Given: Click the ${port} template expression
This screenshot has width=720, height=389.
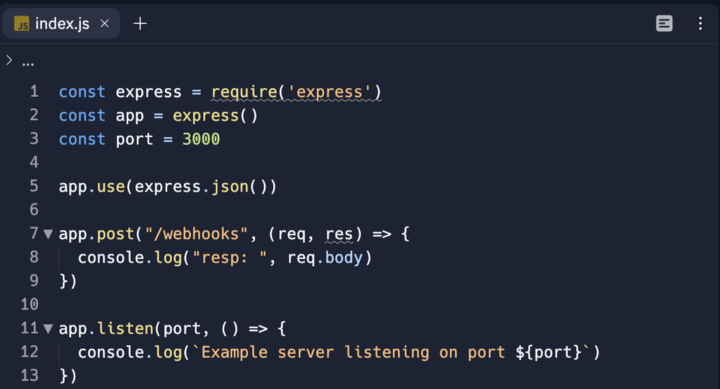Looking at the screenshot, I should pos(548,352).
